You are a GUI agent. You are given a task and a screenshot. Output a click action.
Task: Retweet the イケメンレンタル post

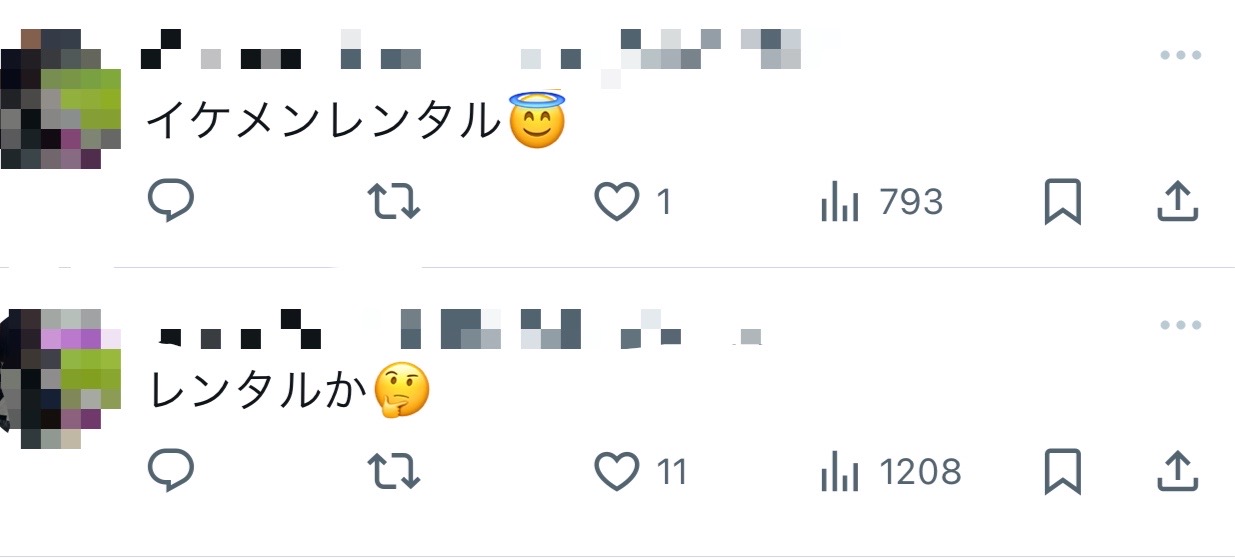pyautogui.click(x=394, y=201)
